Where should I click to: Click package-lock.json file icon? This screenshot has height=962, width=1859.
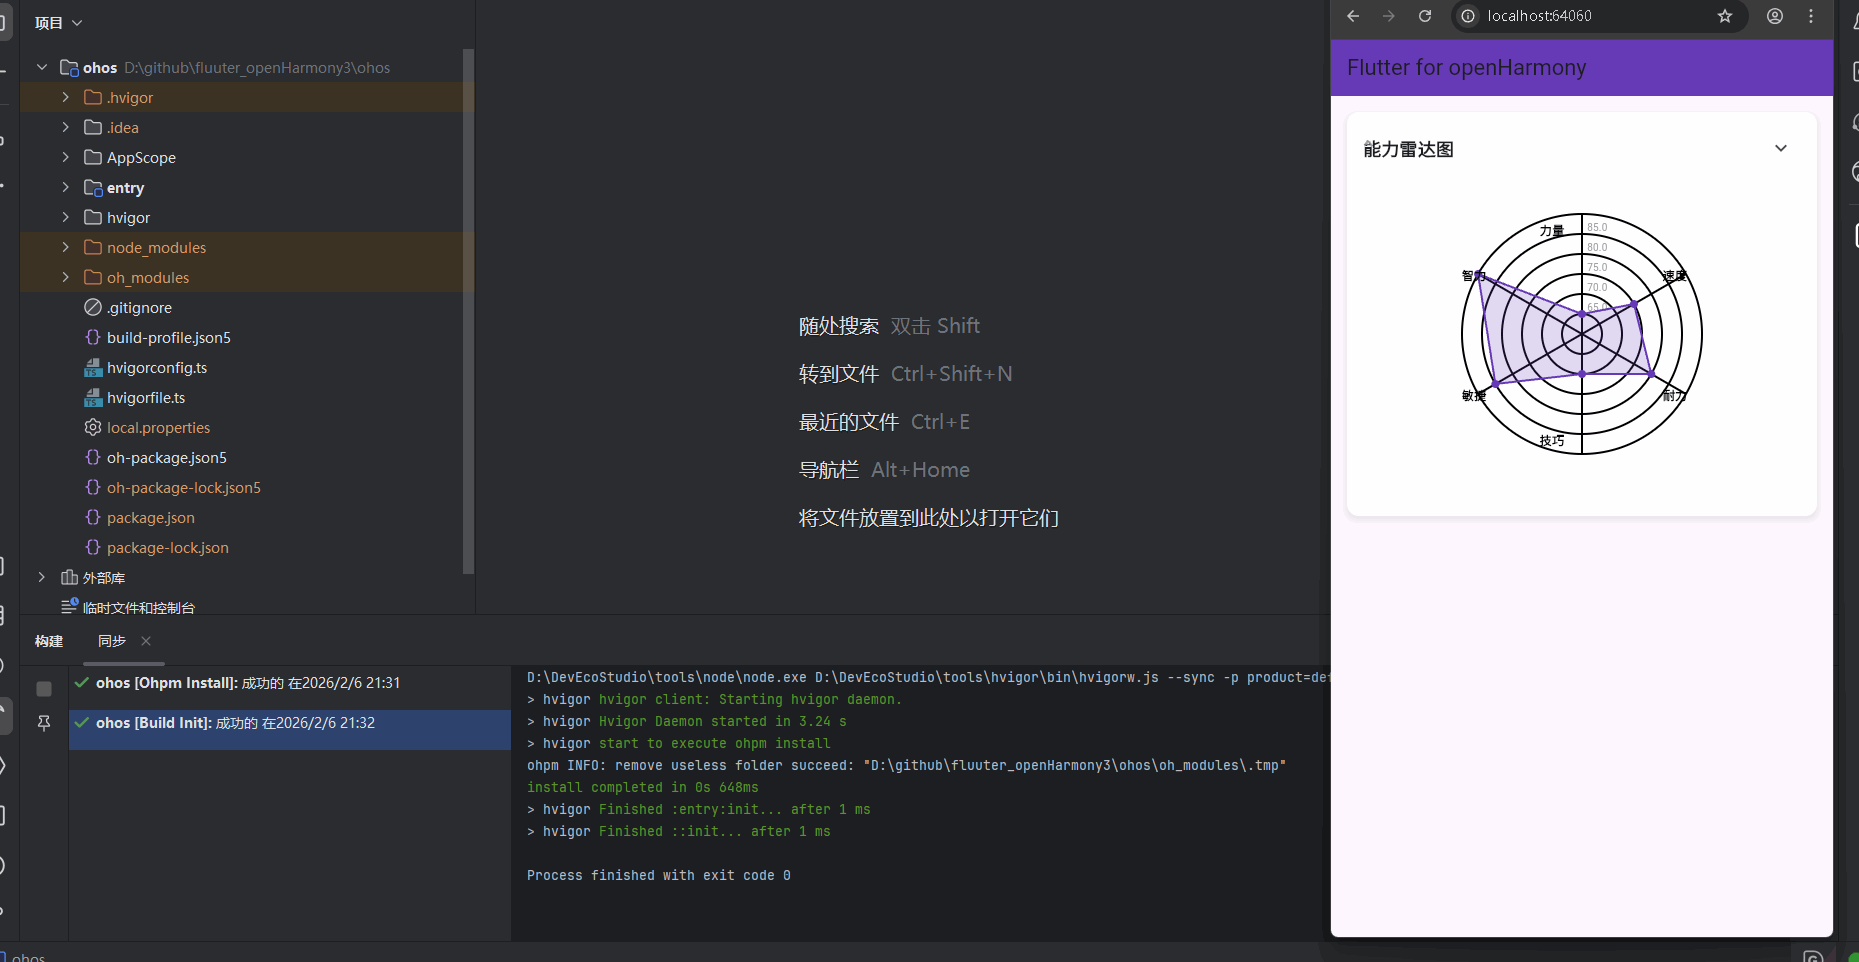coord(93,547)
